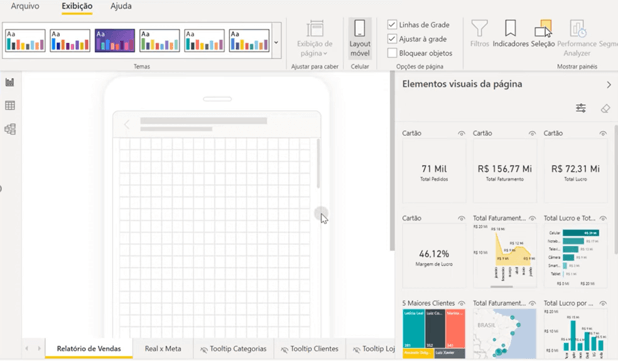Toggle visibility of the 46,12% Cartão
The height and width of the screenshot is (361, 618).
(x=461, y=218)
